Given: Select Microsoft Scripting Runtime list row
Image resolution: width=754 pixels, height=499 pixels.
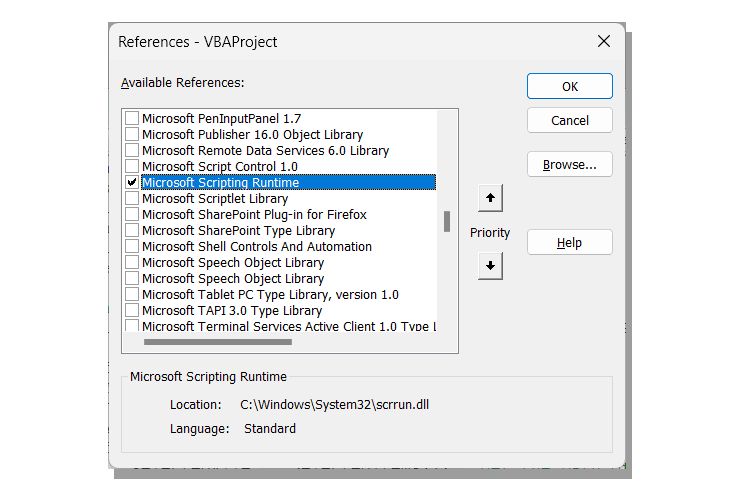Looking at the screenshot, I should [x=289, y=182].
